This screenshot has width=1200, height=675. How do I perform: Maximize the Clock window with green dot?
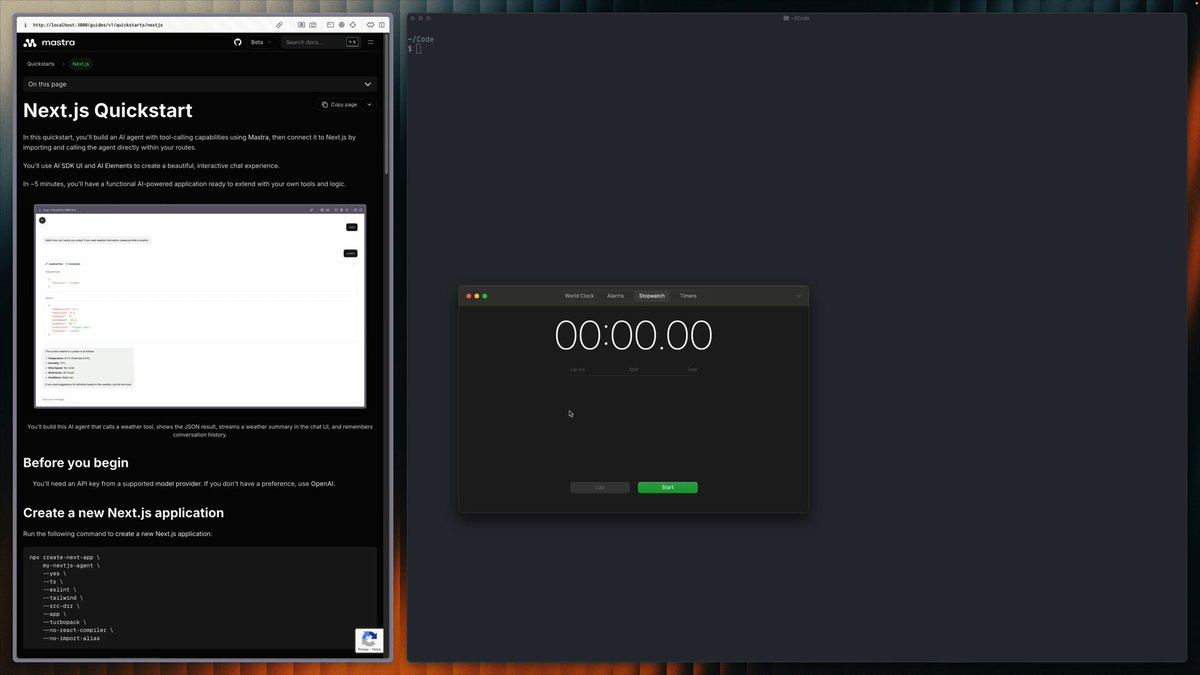point(485,296)
